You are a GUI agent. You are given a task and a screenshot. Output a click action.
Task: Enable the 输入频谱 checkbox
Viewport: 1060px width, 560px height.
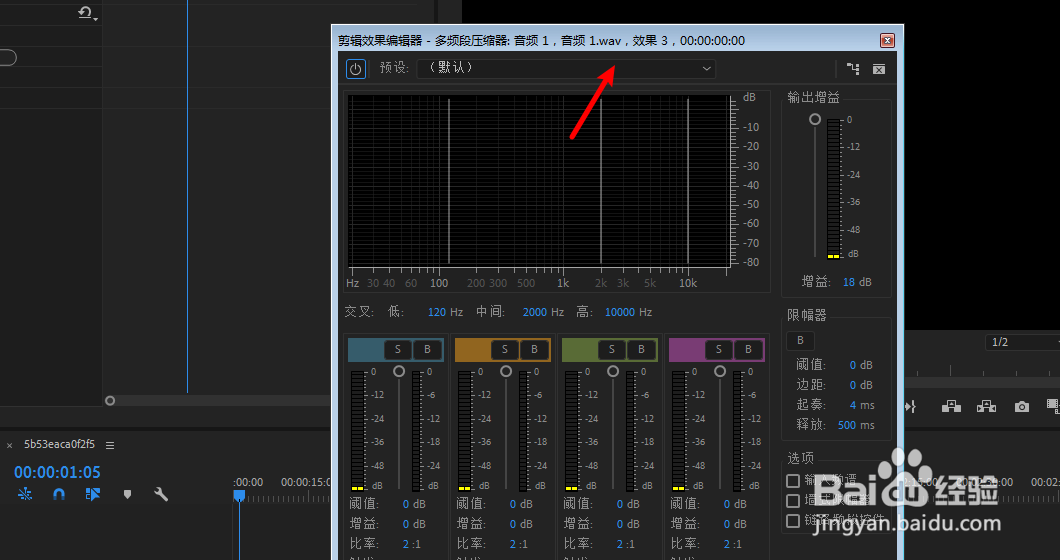(x=793, y=481)
